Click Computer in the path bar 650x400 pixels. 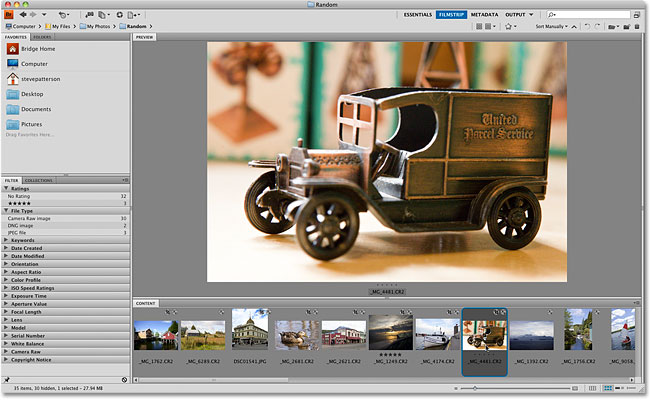click(21, 26)
